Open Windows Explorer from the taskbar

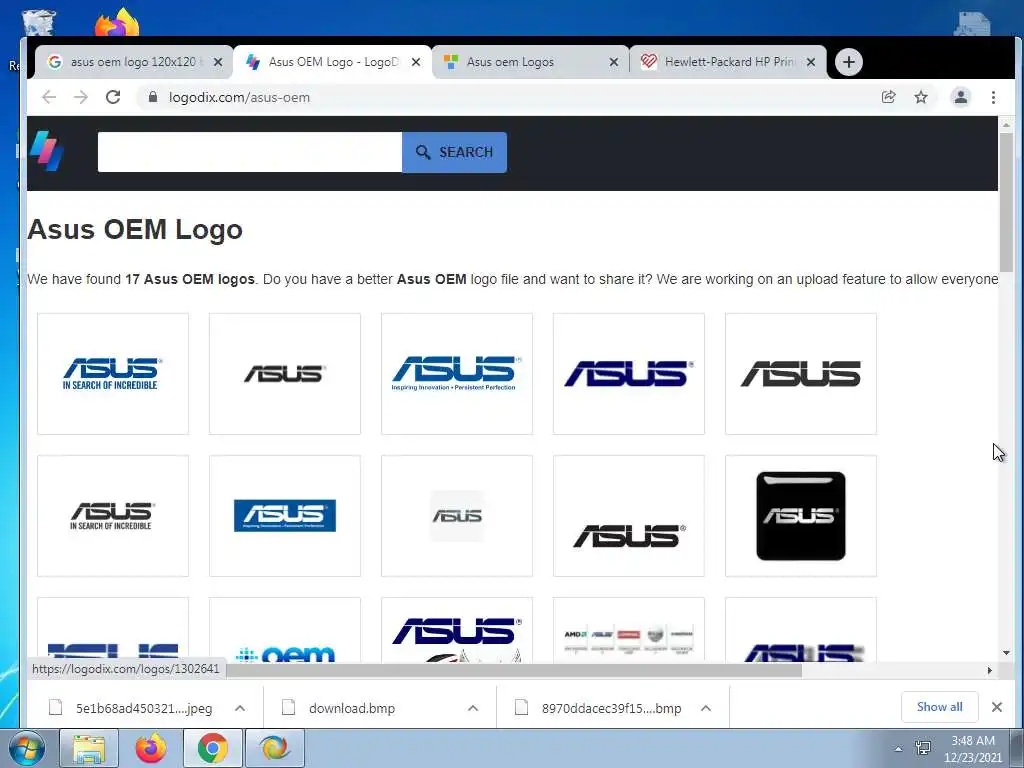pyautogui.click(x=89, y=748)
